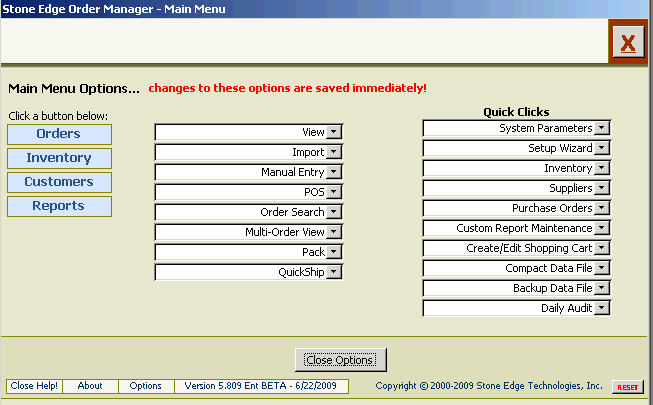The image size is (653, 405).
Task: Open the Manual Entry dropdown arrow
Action: [x=334, y=172]
